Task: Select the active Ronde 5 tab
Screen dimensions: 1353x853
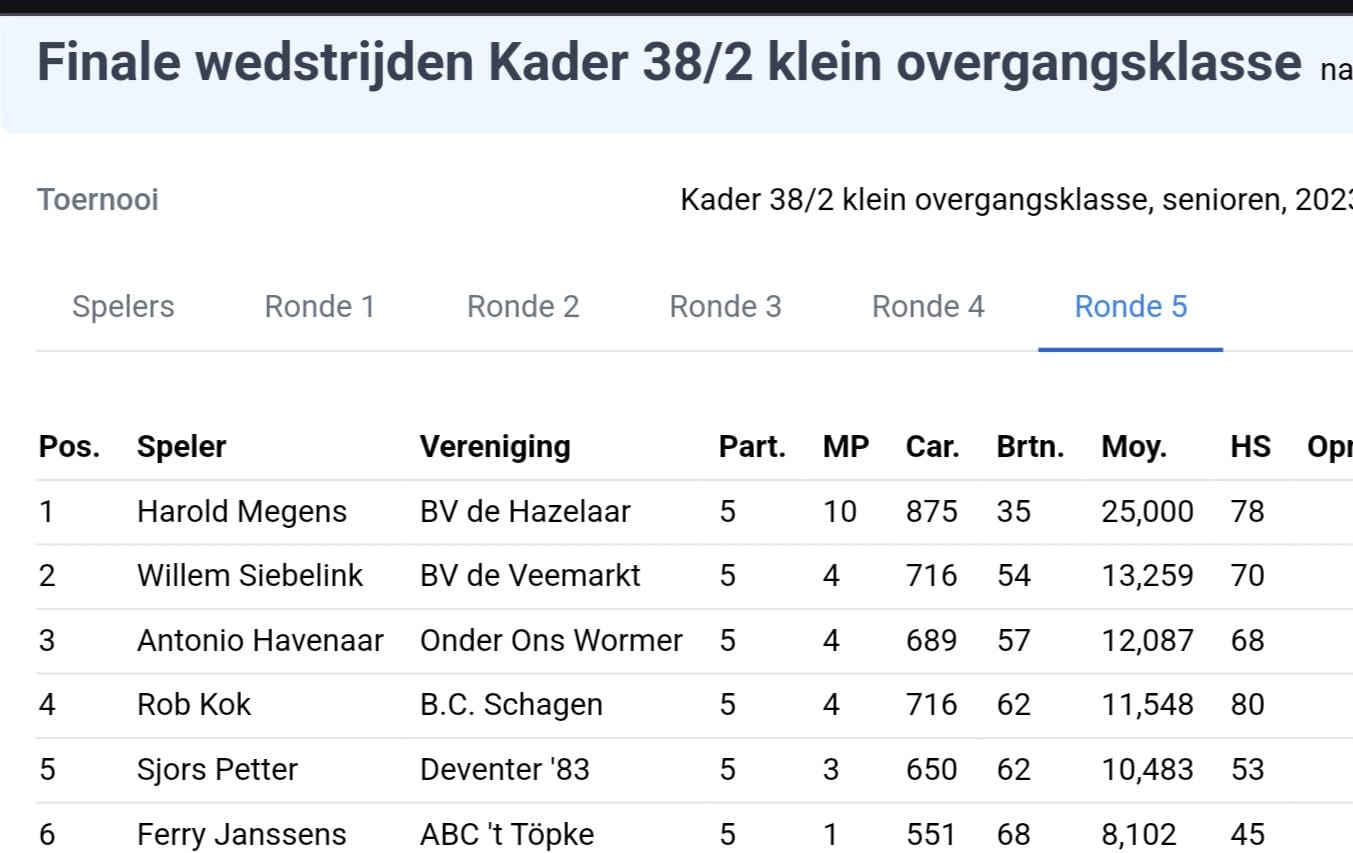Action: [1131, 306]
